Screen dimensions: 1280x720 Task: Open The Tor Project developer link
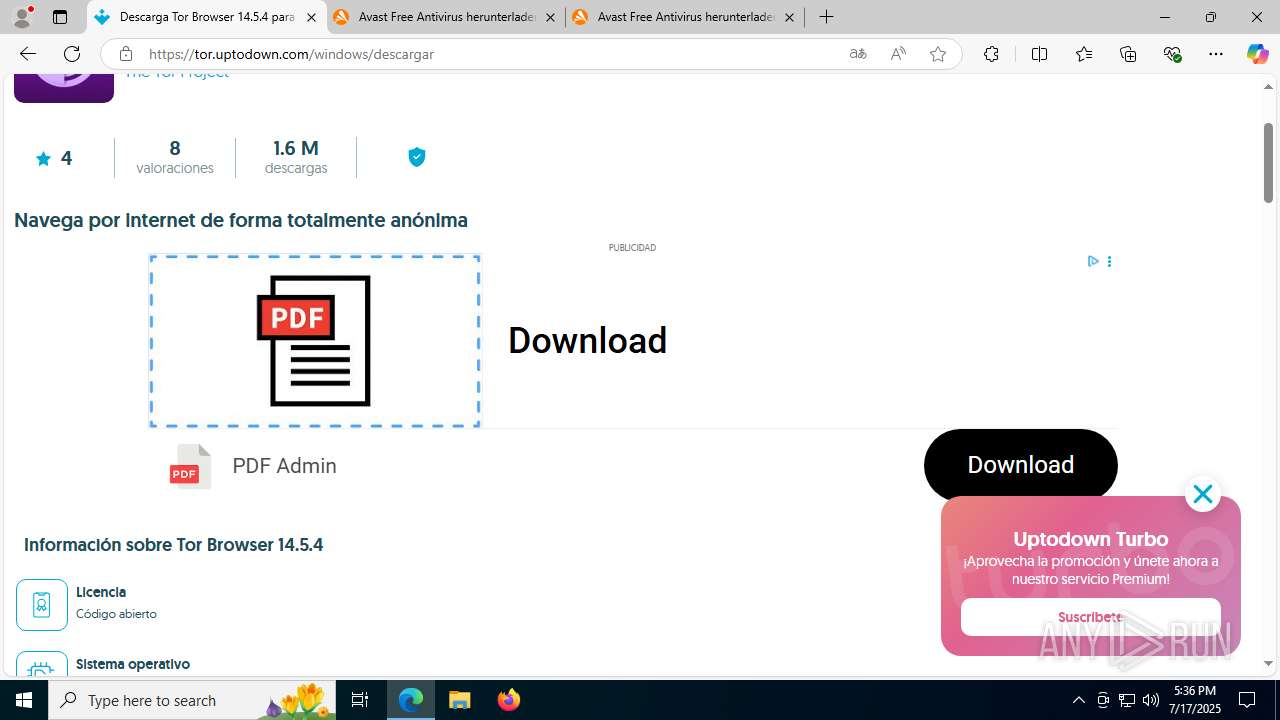point(177,75)
